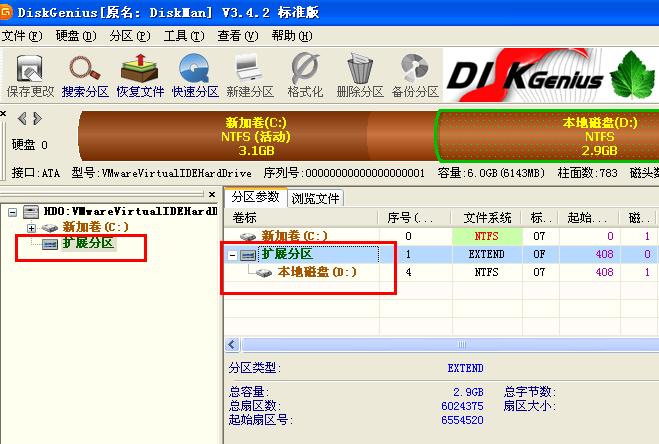The image size is (659, 444).
Task: Expand the 新加卷(C:) tree node
Action: 31,228
